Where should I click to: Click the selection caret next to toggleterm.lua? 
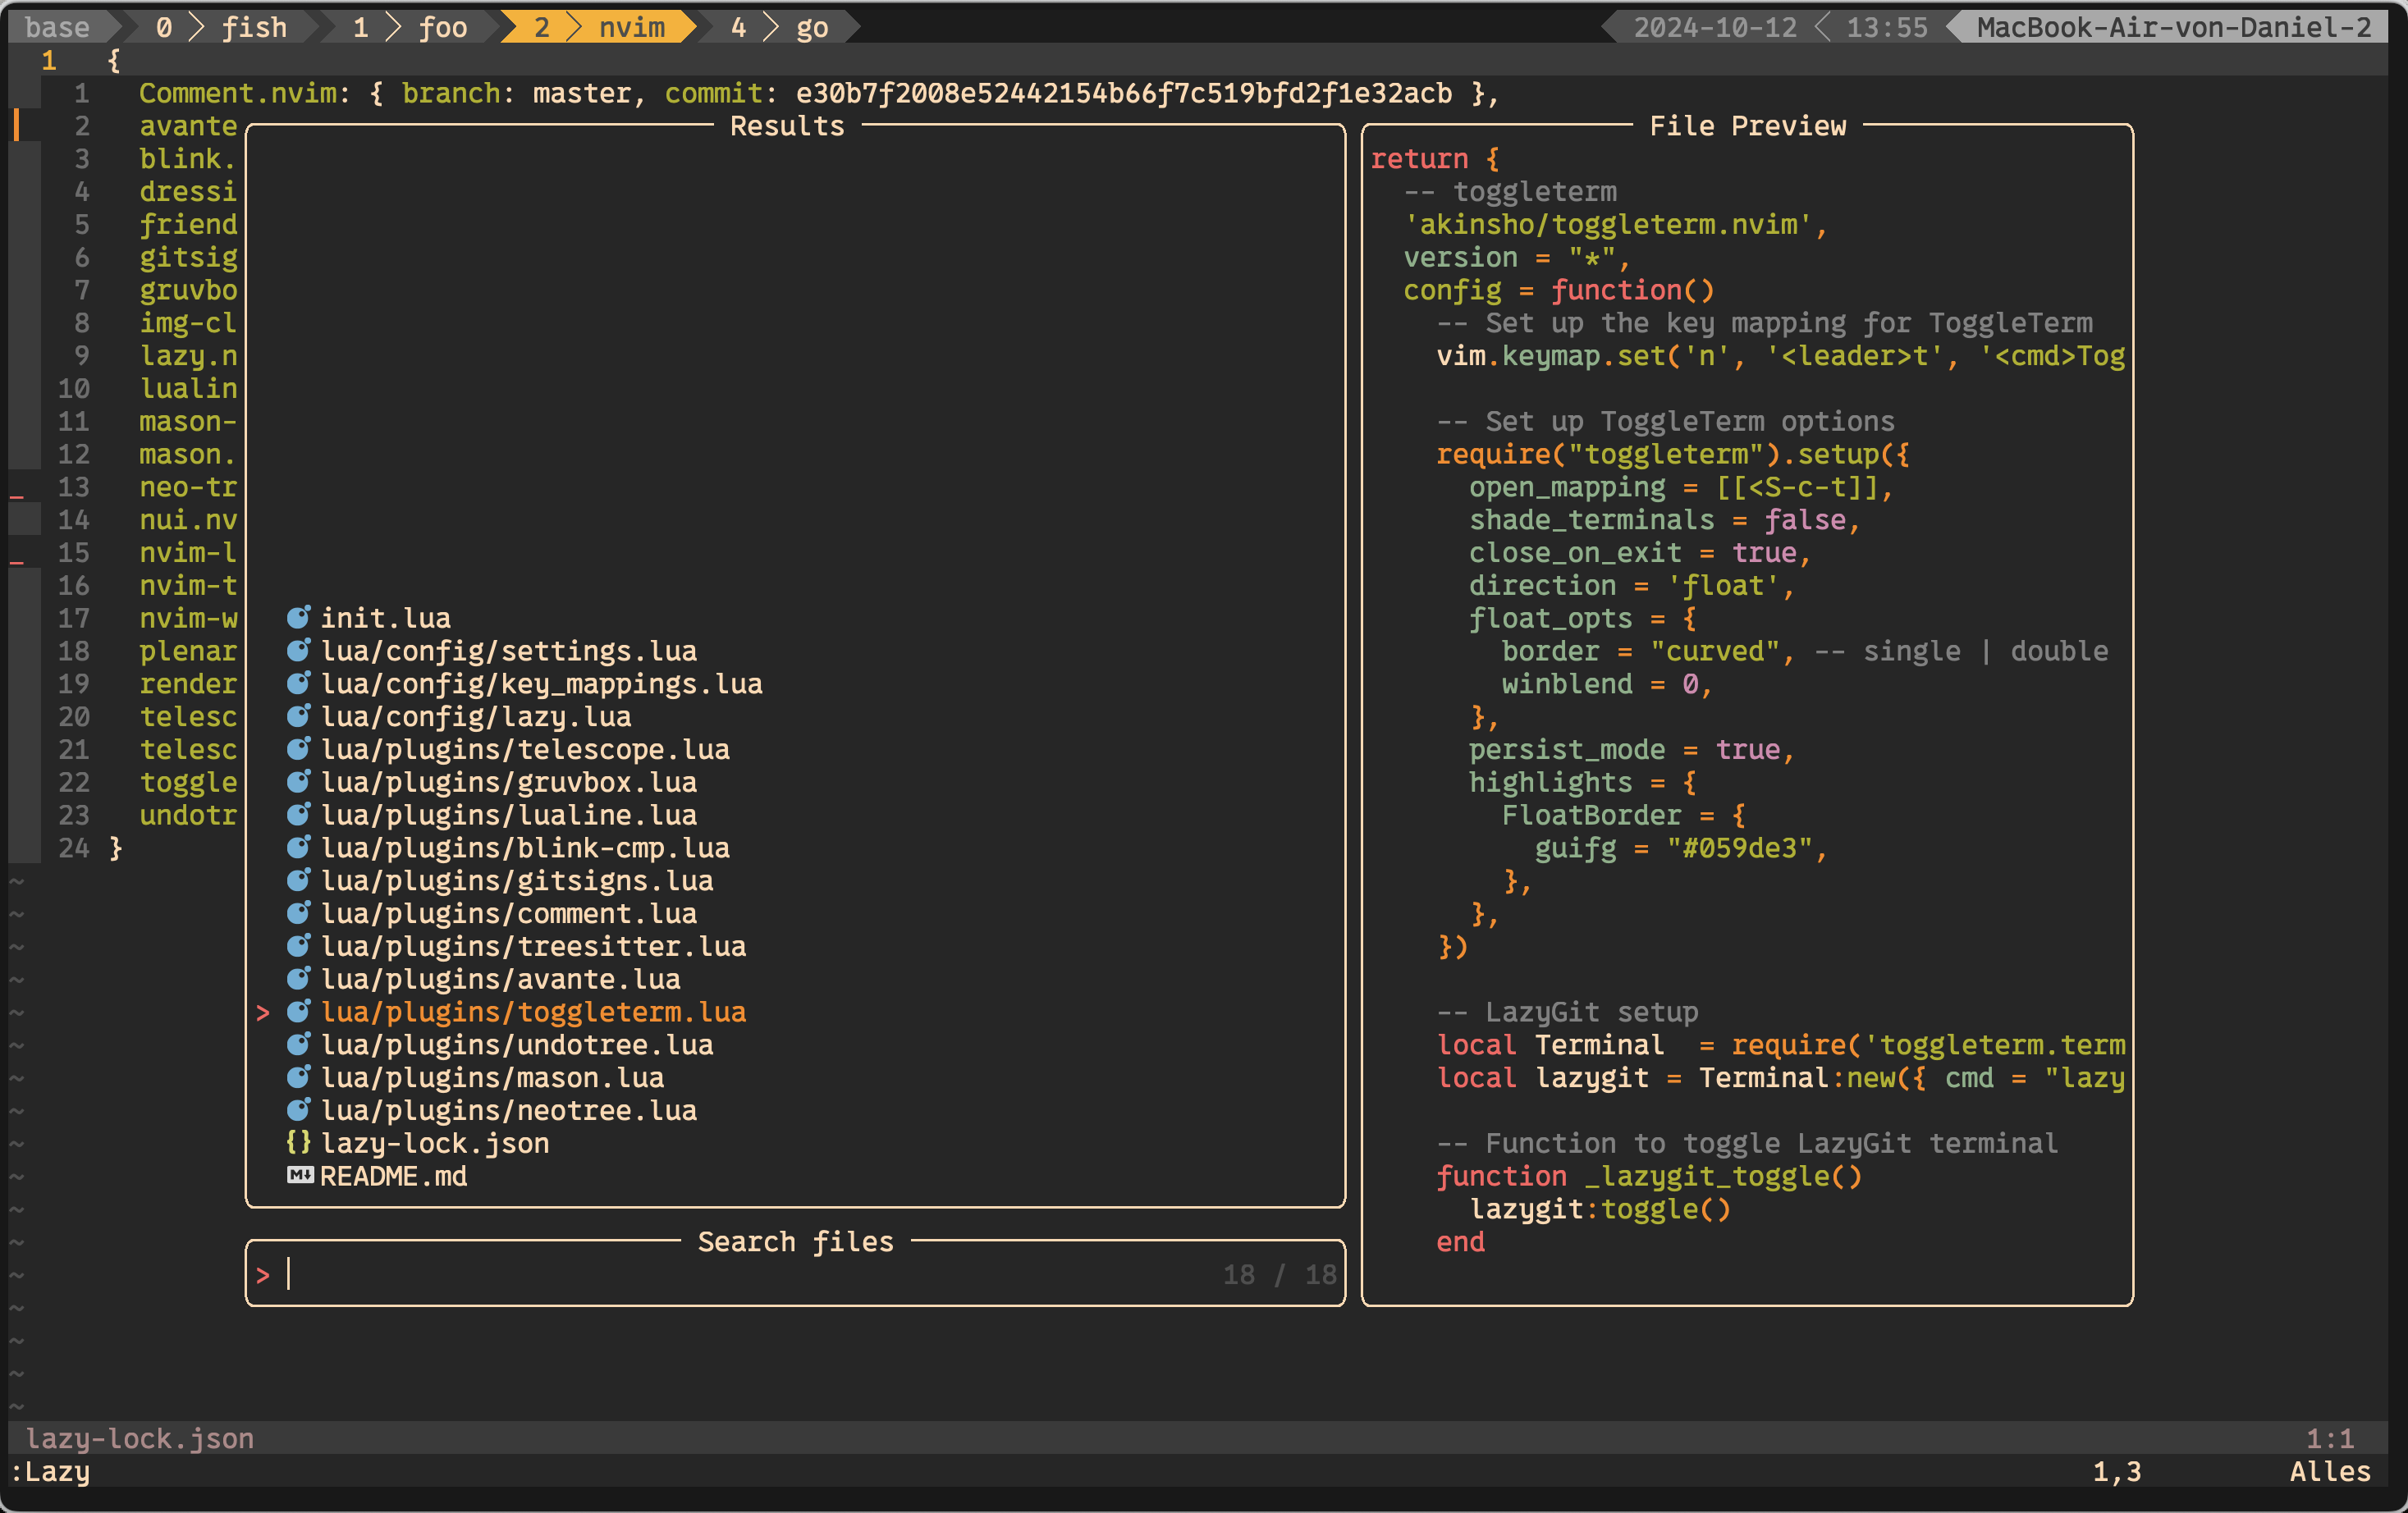click(x=263, y=1013)
